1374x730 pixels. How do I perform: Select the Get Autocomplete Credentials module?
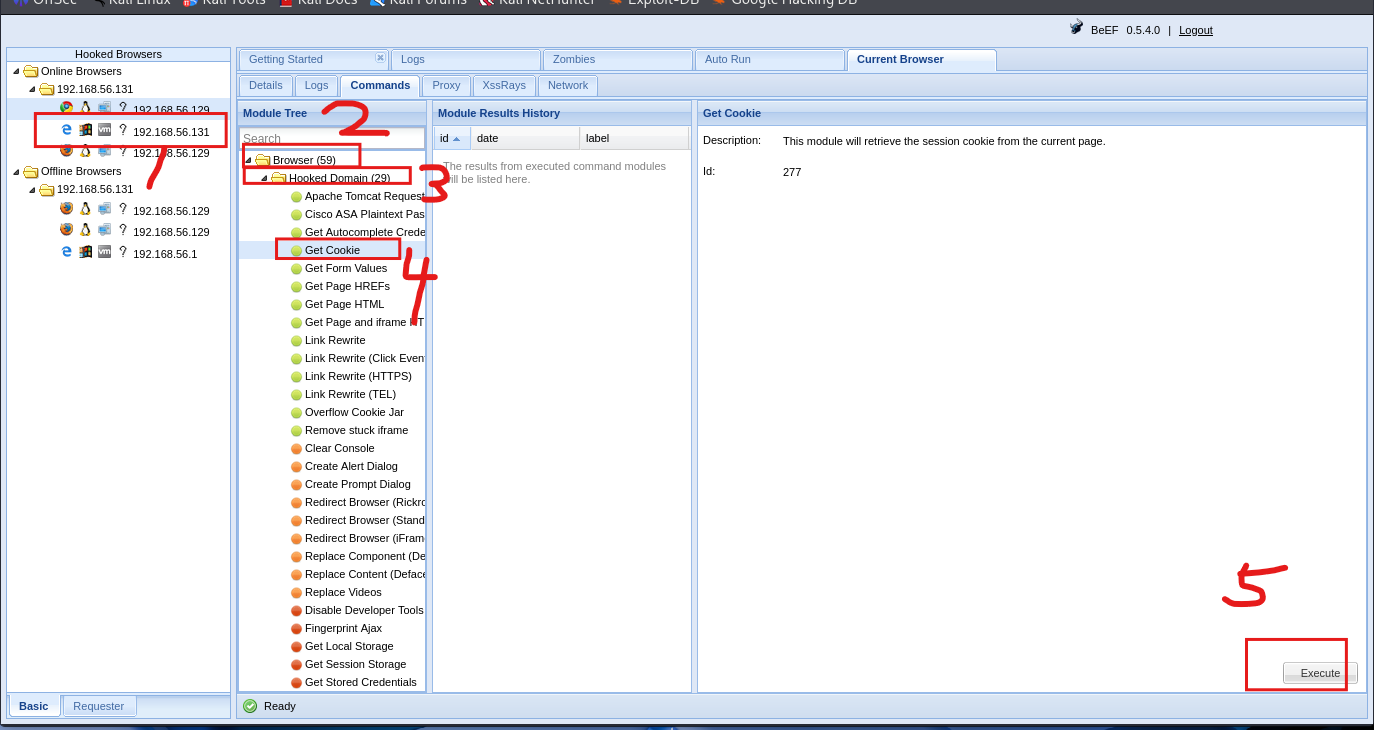tap(365, 232)
